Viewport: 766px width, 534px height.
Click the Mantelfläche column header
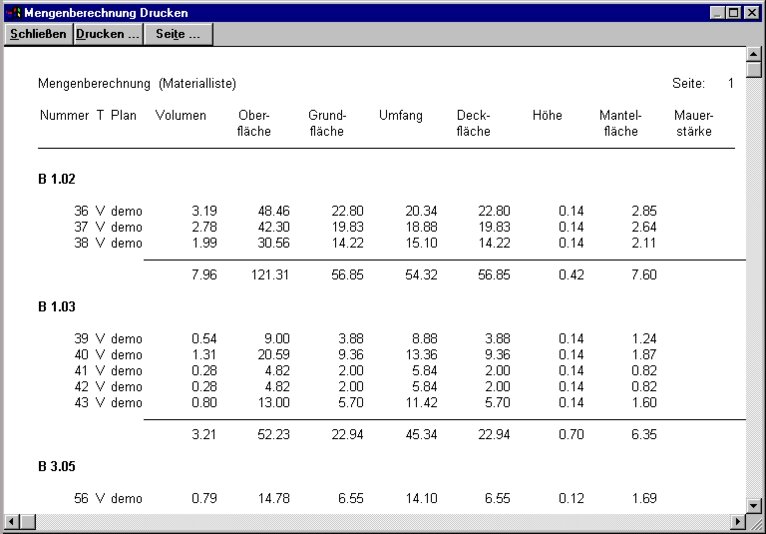pyautogui.click(x=620, y=123)
